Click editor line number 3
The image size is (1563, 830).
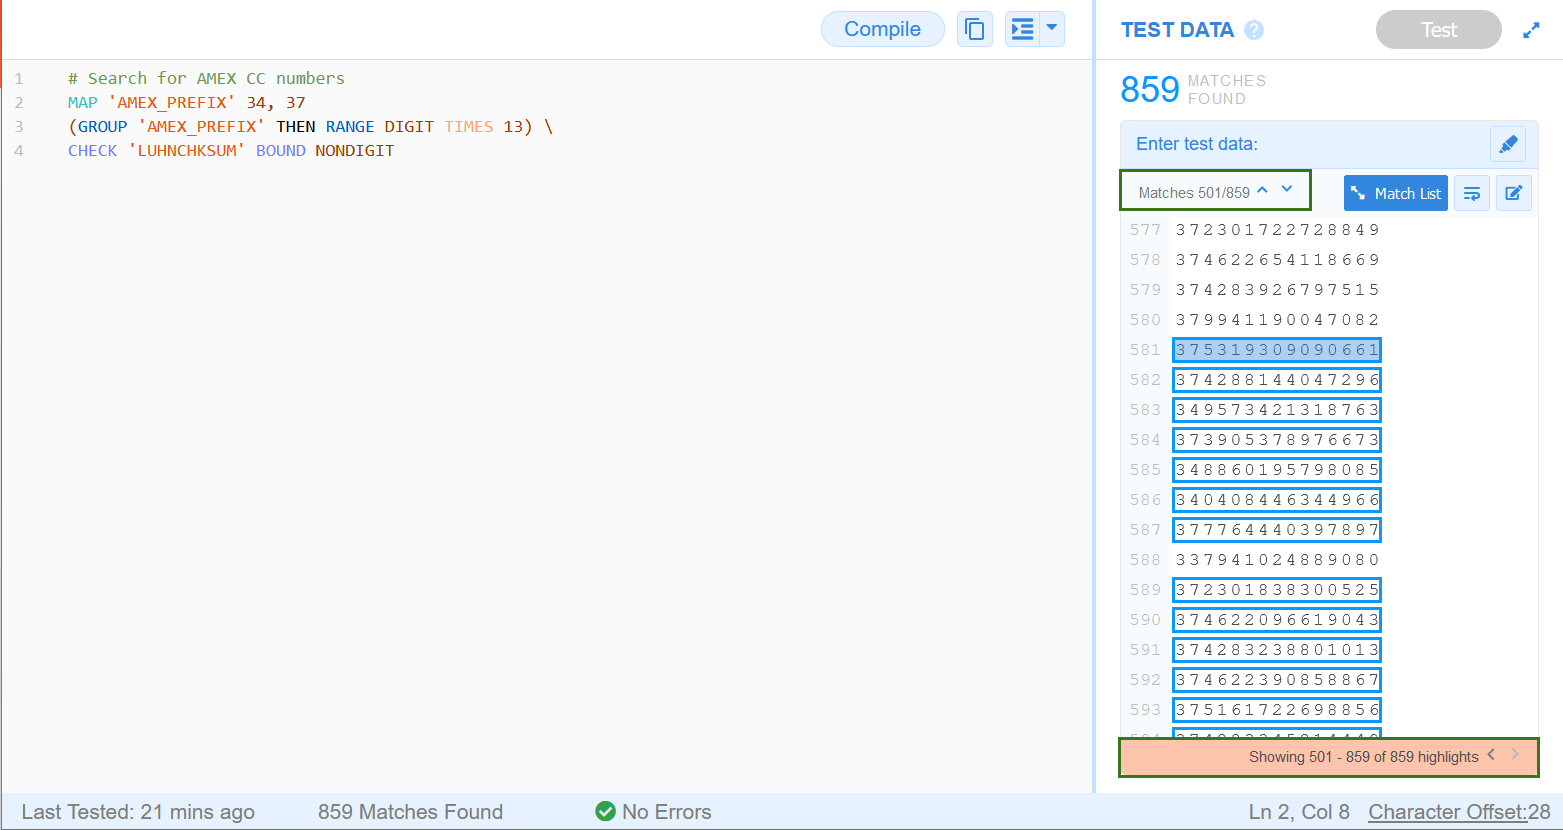(x=18, y=126)
